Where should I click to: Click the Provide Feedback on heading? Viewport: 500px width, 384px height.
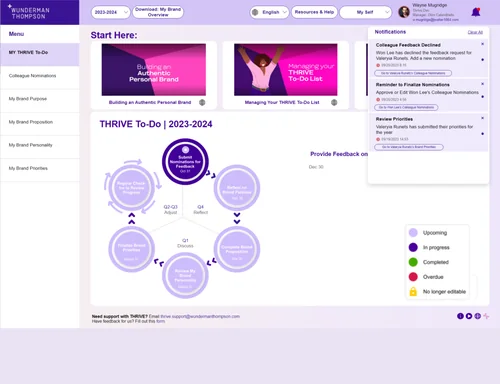339,154
